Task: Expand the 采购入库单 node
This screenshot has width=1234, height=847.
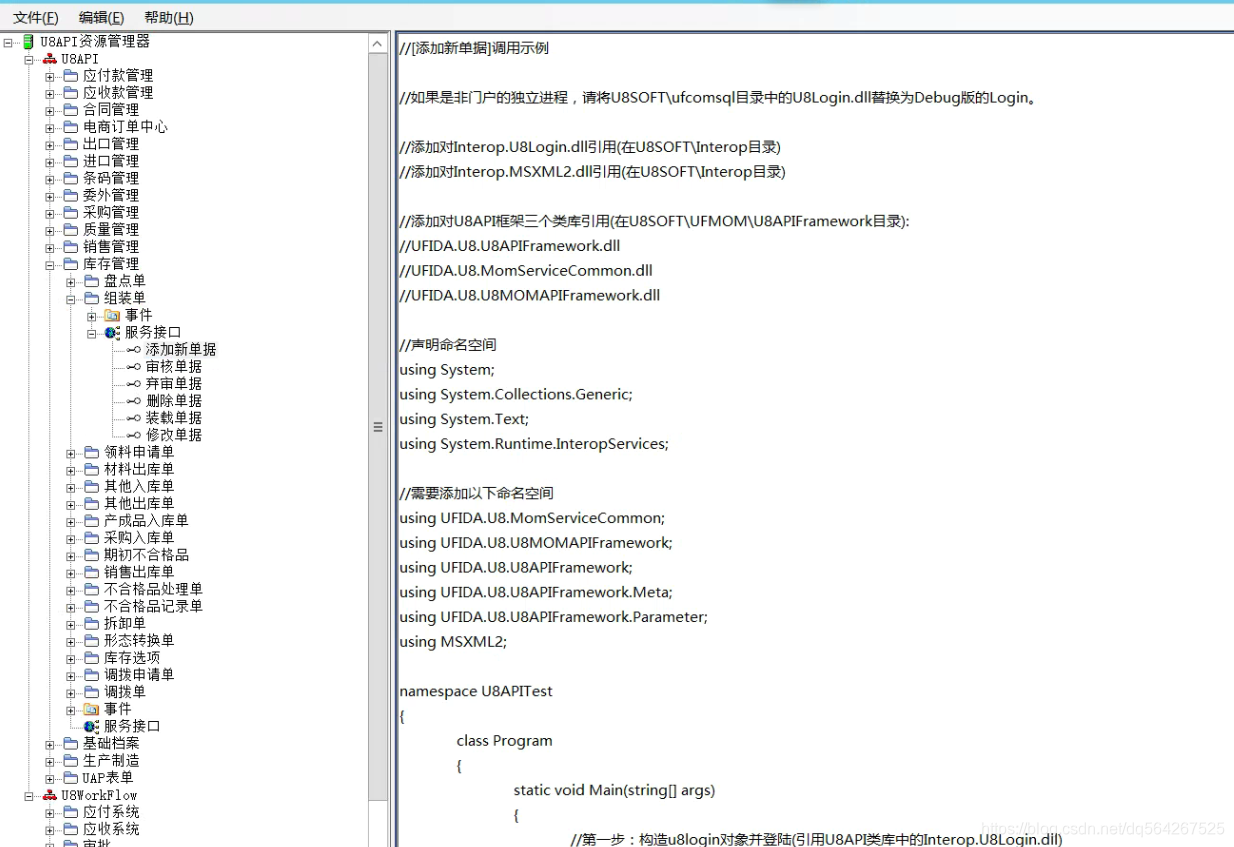Action: (71, 538)
